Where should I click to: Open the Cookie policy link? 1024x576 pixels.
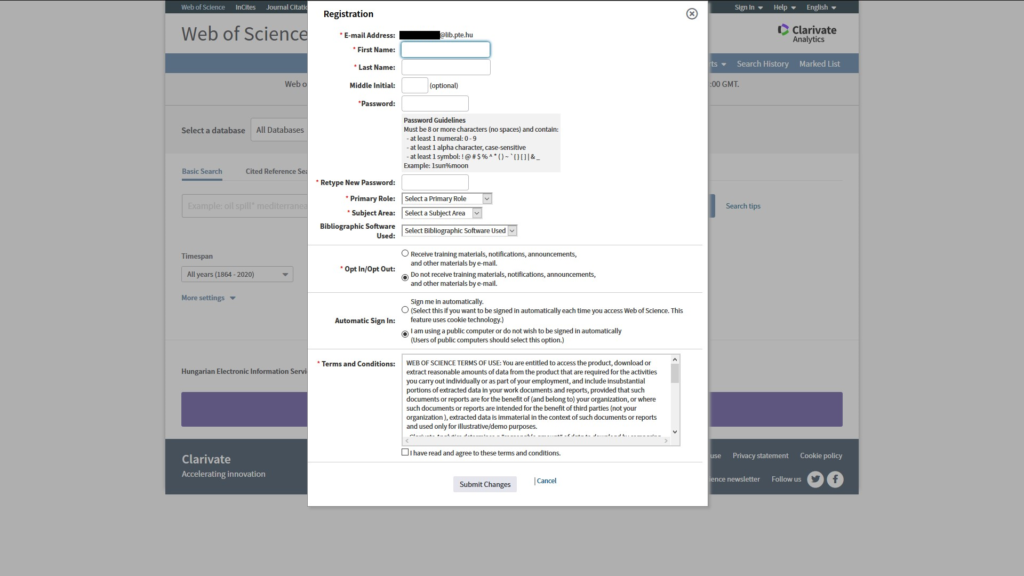pos(821,456)
